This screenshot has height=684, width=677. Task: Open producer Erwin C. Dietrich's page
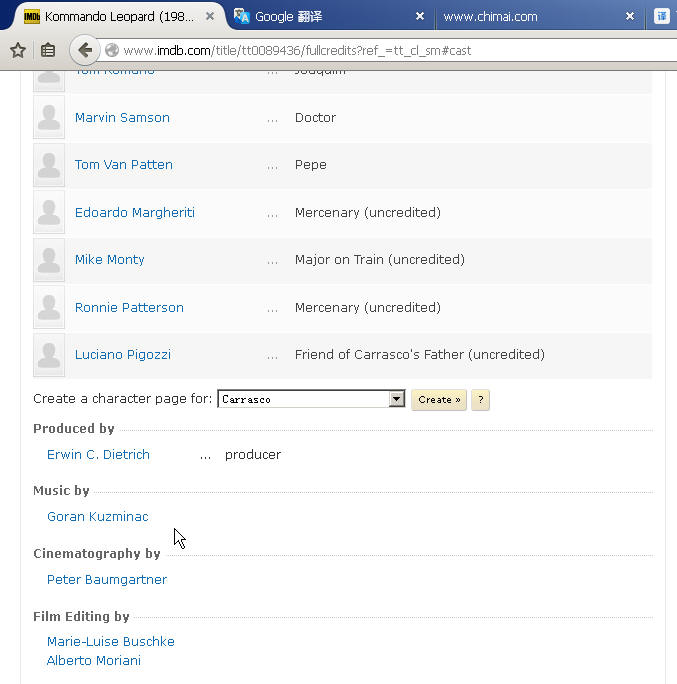pyautogui.click(x=98, y=455)
